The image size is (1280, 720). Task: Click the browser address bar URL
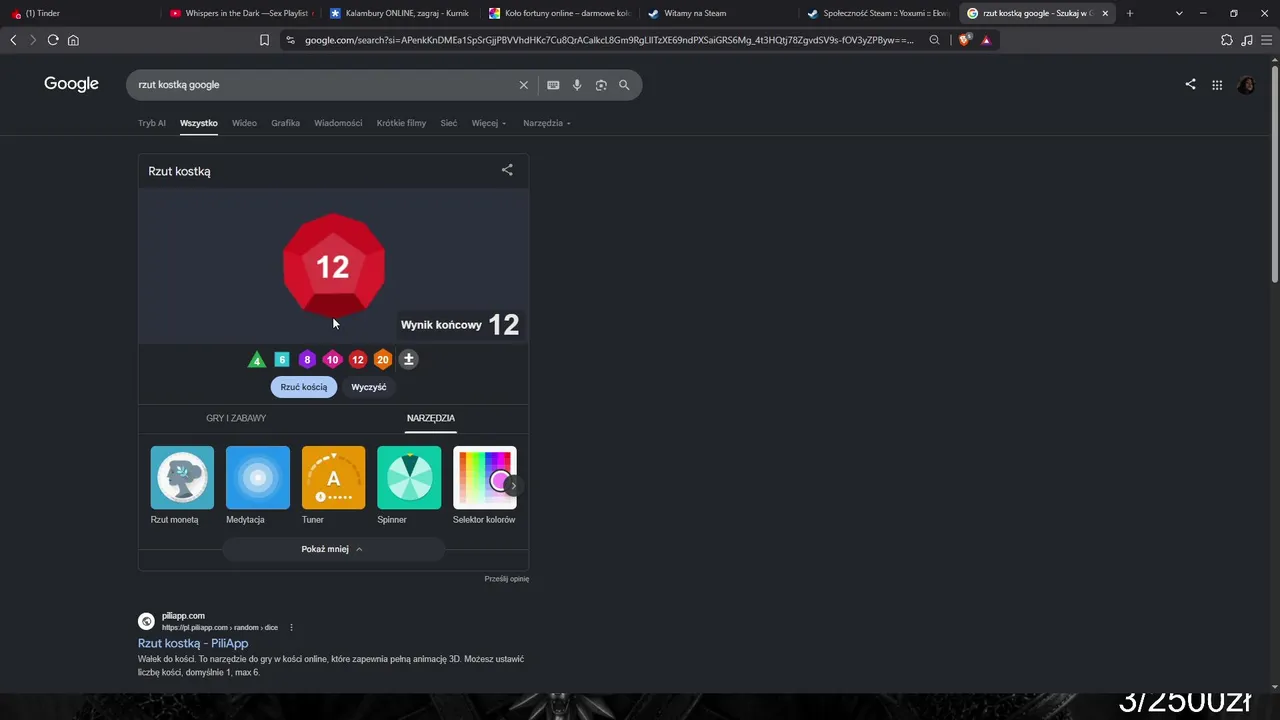point(609,40)
